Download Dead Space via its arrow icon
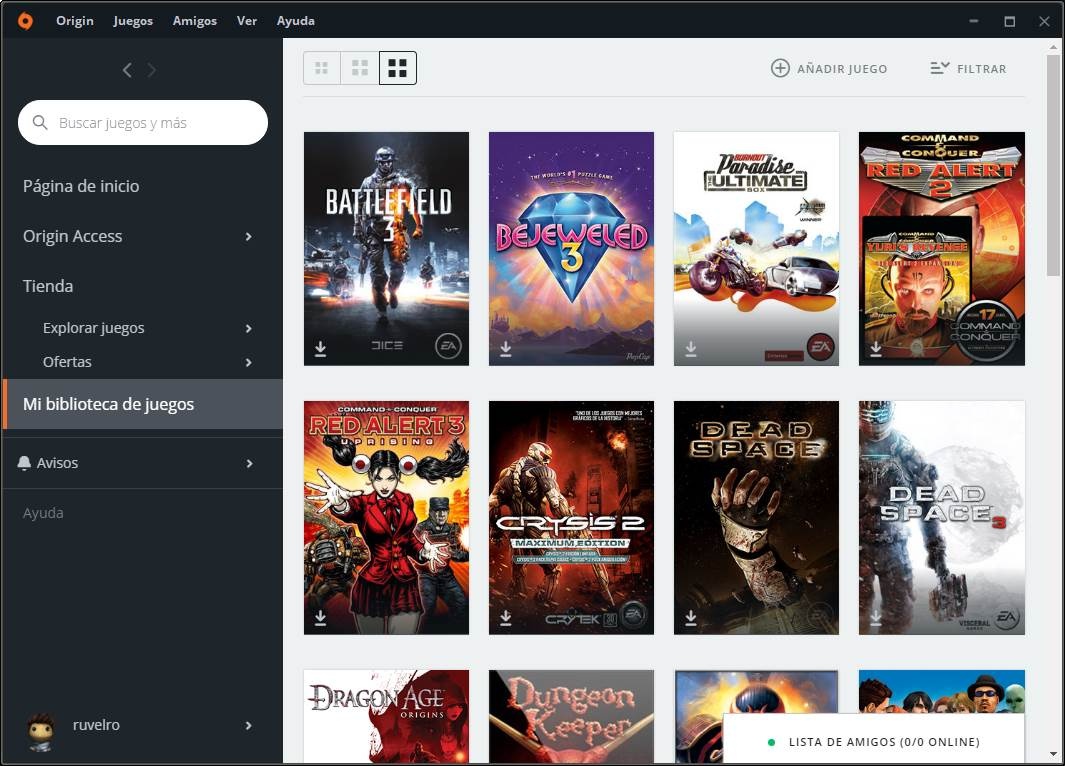Image resolution: width=1065 pixels, height=766 pixels. [691, 618]
